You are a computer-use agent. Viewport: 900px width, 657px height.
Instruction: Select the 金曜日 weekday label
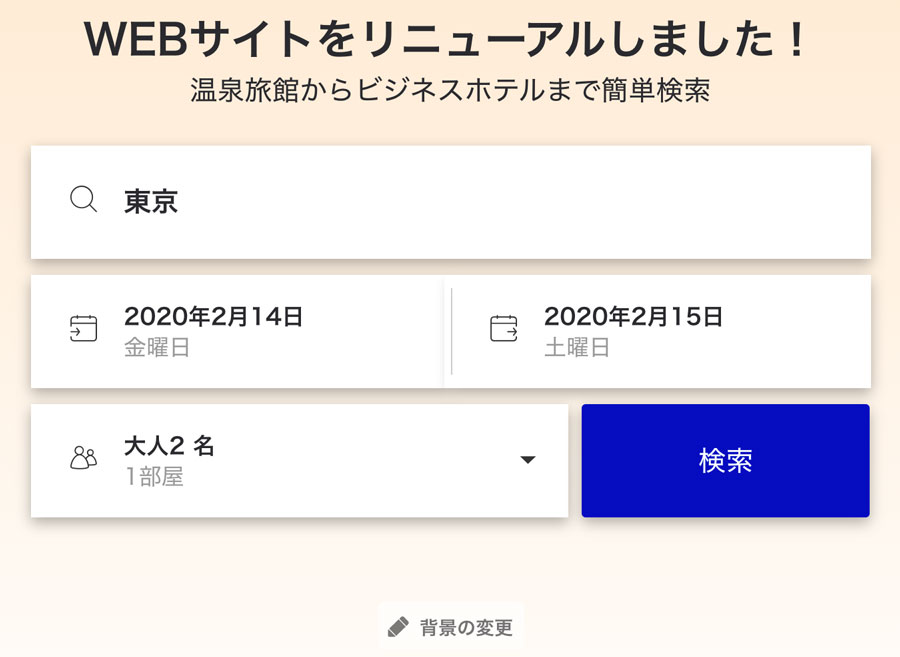pyautogui.click(x=157, y=348)
